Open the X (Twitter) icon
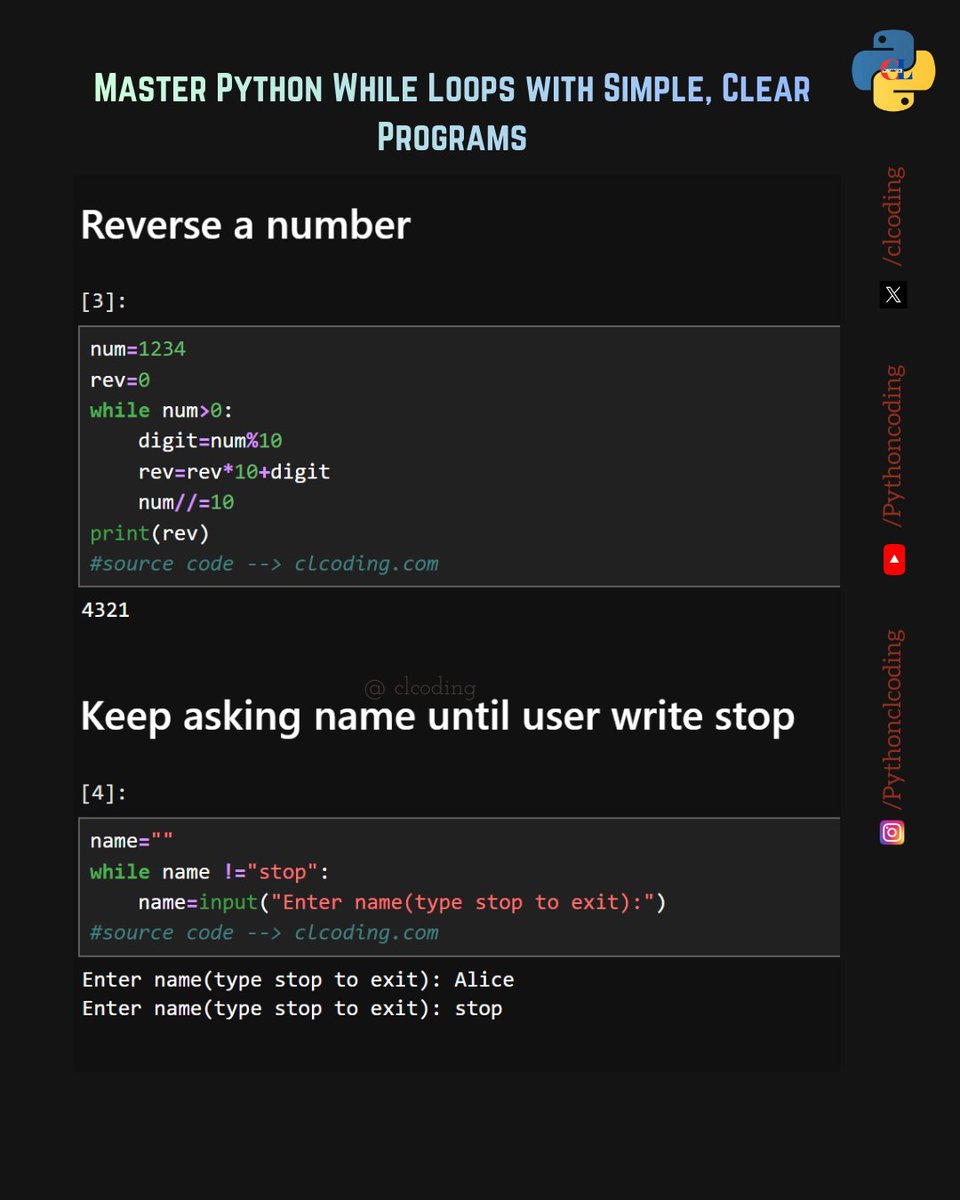 pos(892,294)
